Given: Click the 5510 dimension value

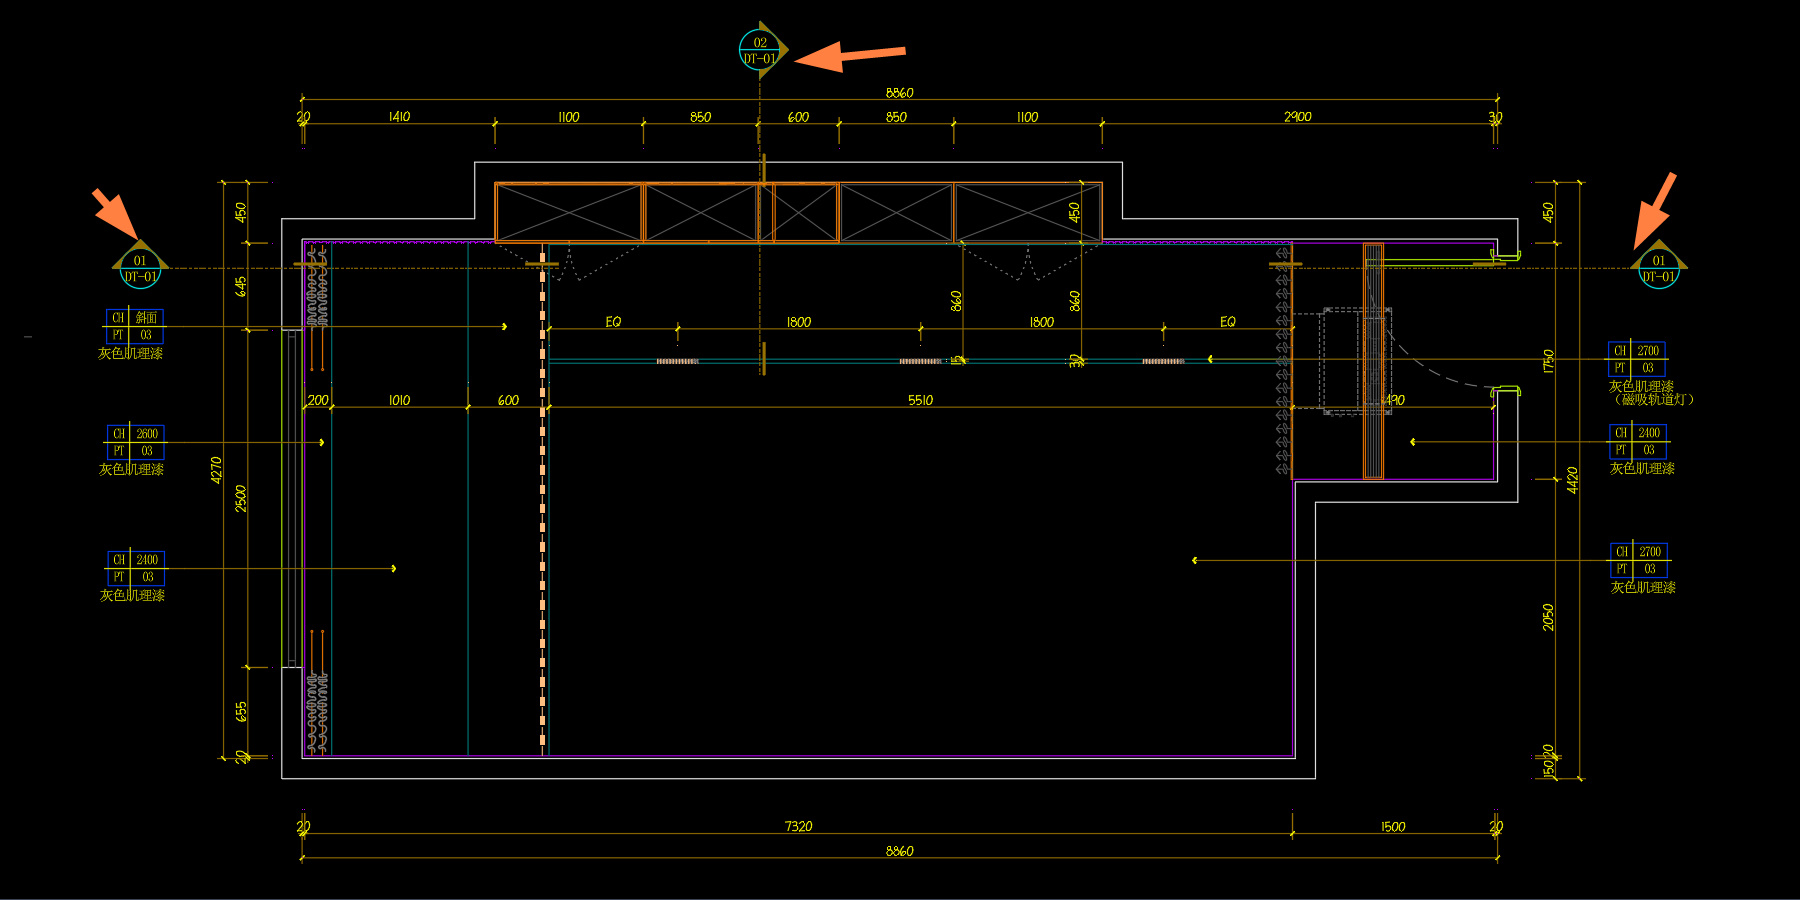Looking at the screenshot, I should [x=920, y=400].
